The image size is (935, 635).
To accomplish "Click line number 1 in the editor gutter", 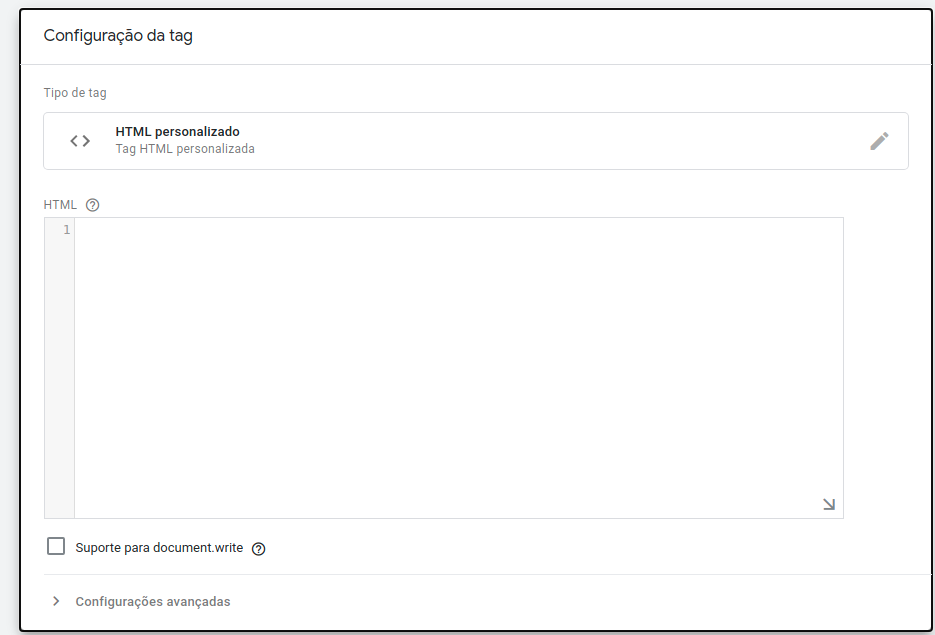I will 67,230.
